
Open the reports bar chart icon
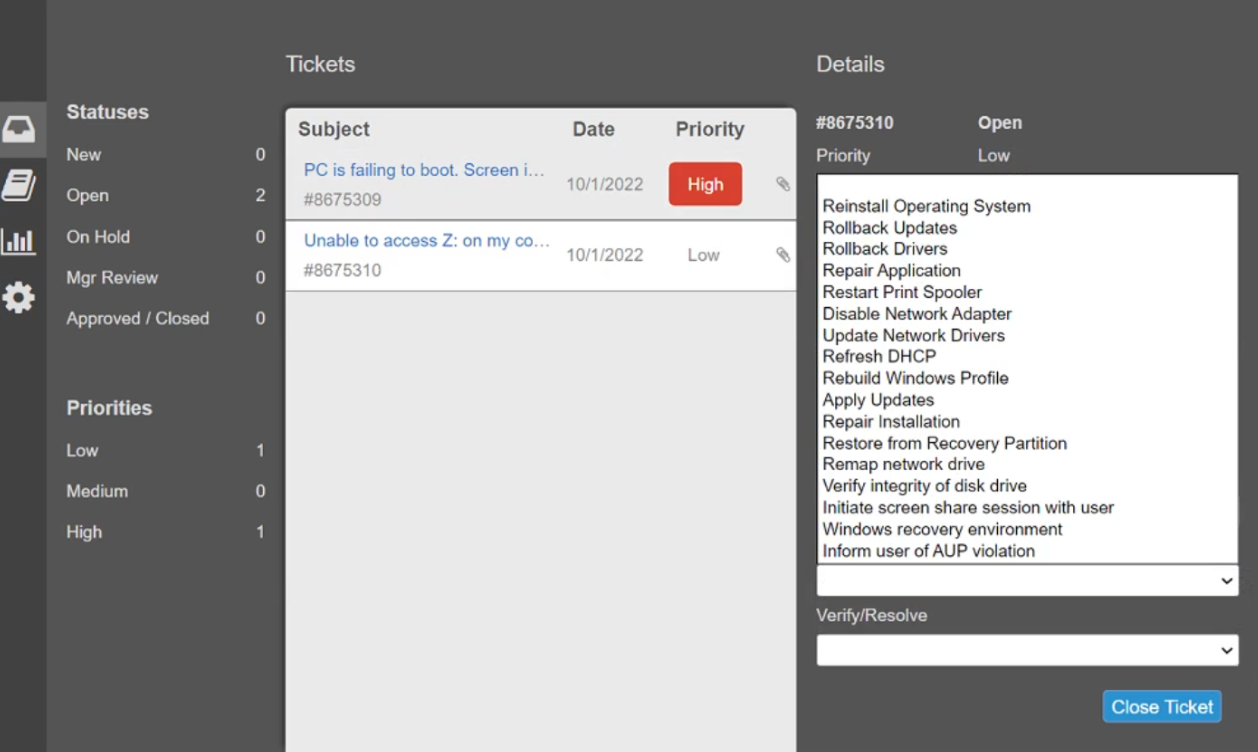pyautogui.click(x=19, y=241)
